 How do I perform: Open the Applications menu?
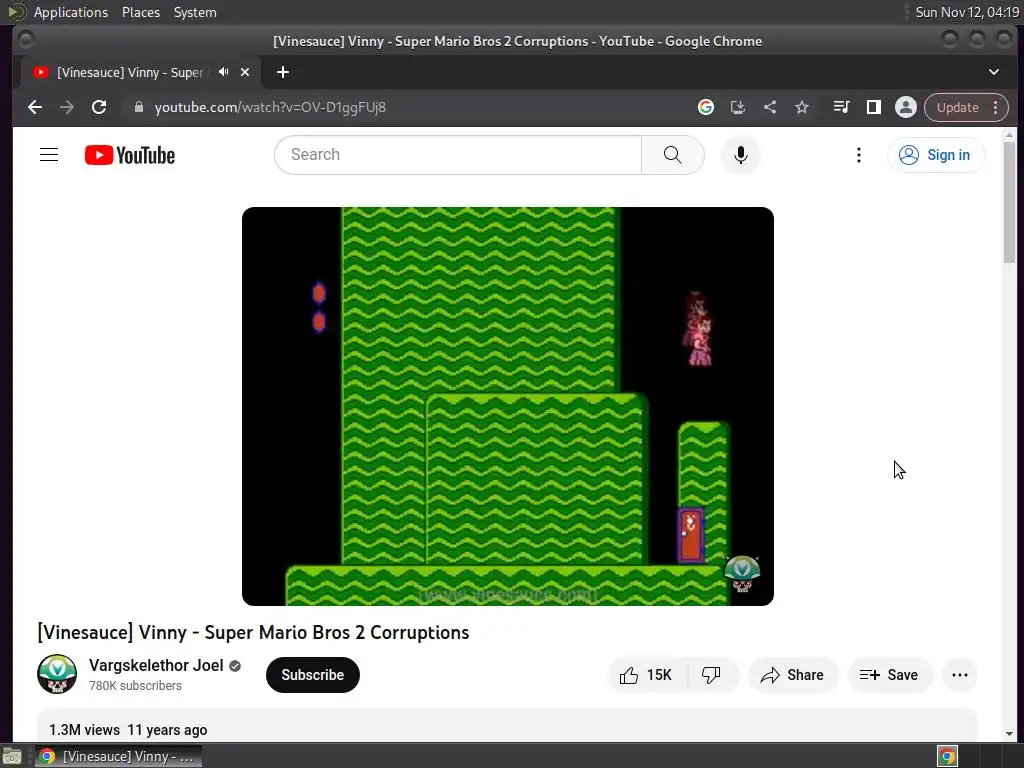click(x=71, y=12)
